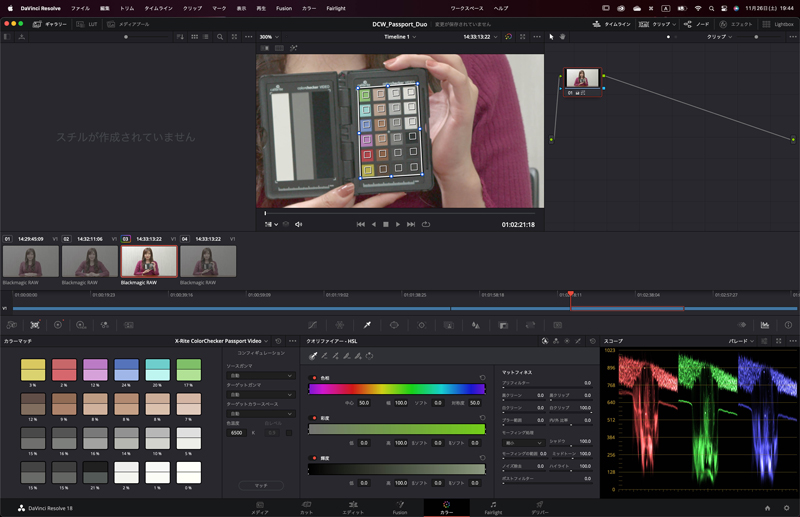
Task: Expand the X-Rite ColorChecker Passport Video dropdown
Action: [220, 341]
